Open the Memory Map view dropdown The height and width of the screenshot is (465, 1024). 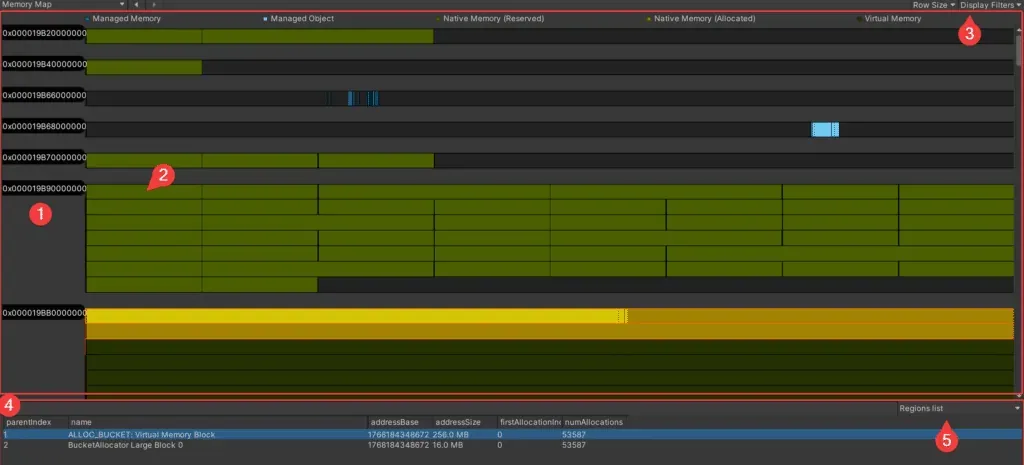coord(64,5)
